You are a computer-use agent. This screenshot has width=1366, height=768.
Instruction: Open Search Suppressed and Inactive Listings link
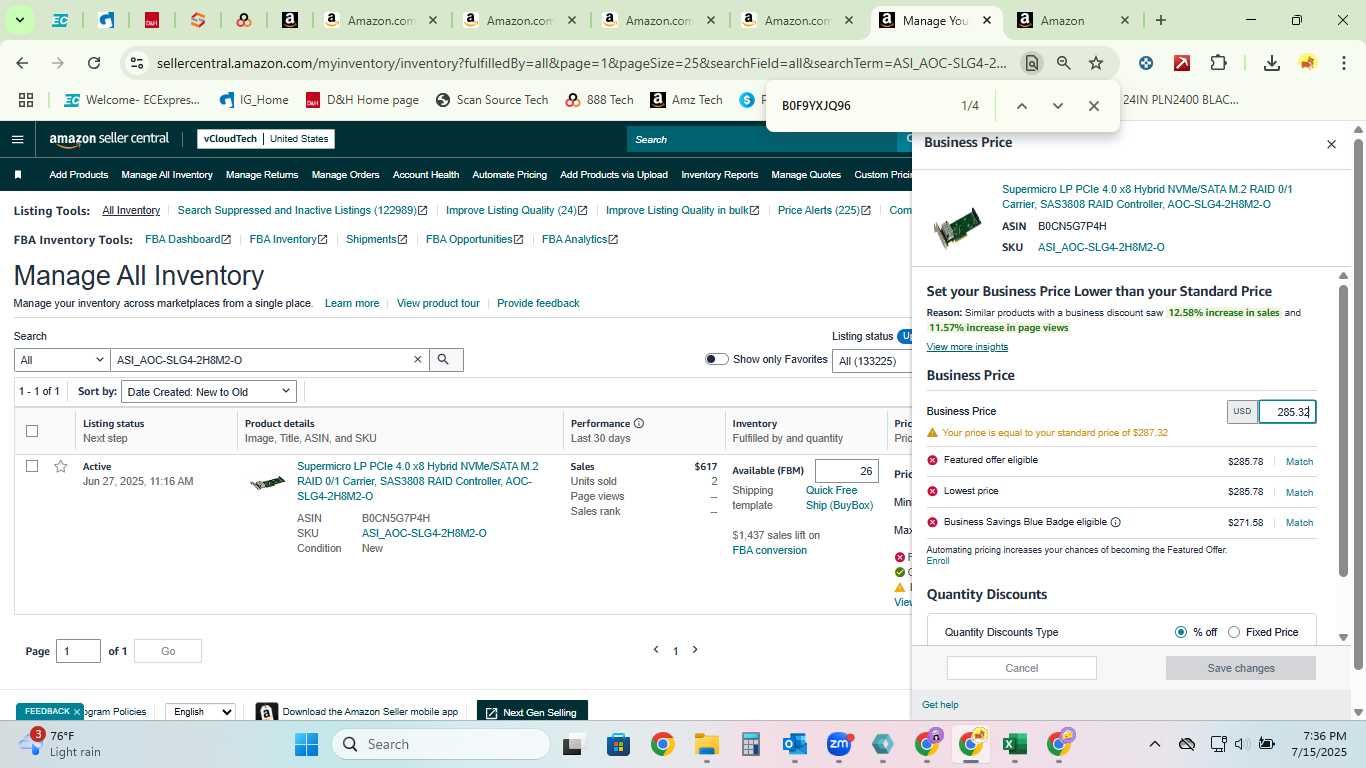(x=302, y=211)
